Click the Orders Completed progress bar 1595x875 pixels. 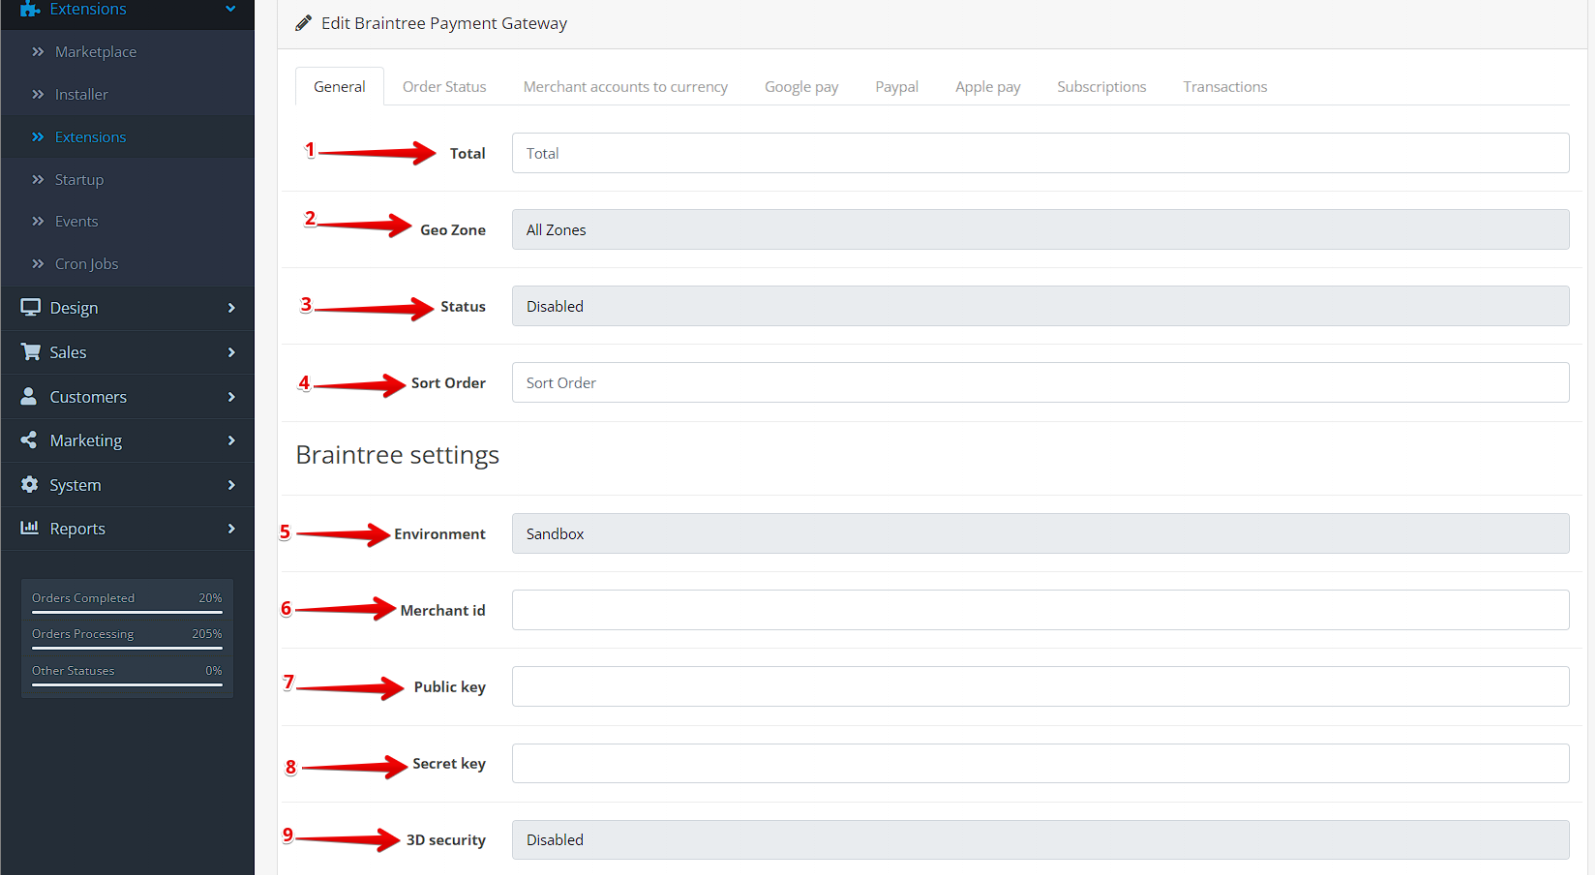coord(127,612)
